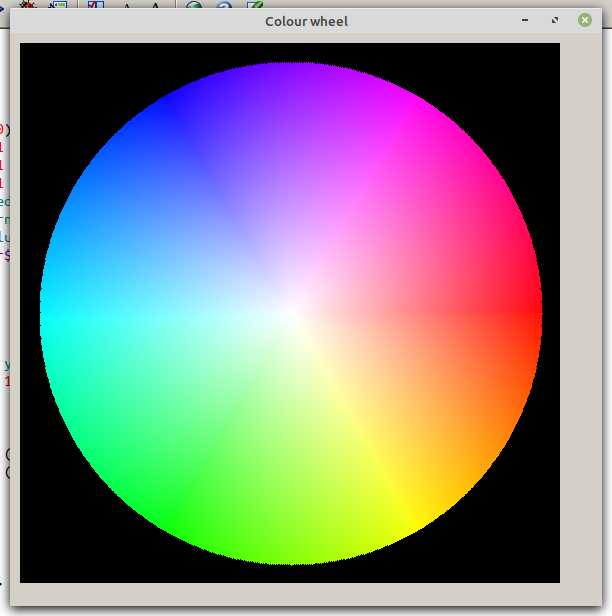Pick violet at the top of the wheel
The image size is (612, 616).
pyautogui.click(x=291, y=78)
